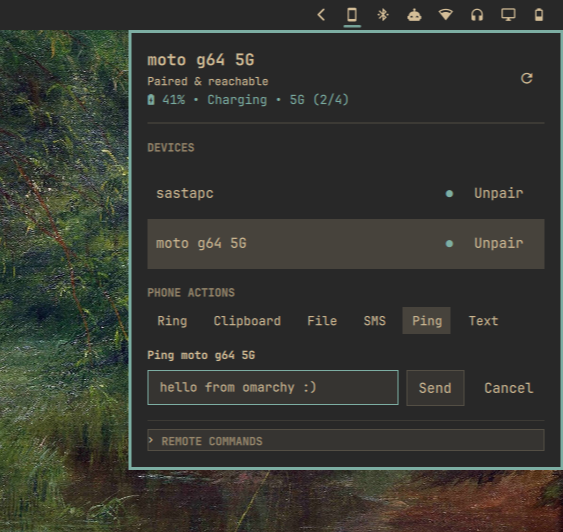Screen dimensions: 563x532
Task: Focus the ping message input field
Action: pyautogui.click(x=273, y=388)
